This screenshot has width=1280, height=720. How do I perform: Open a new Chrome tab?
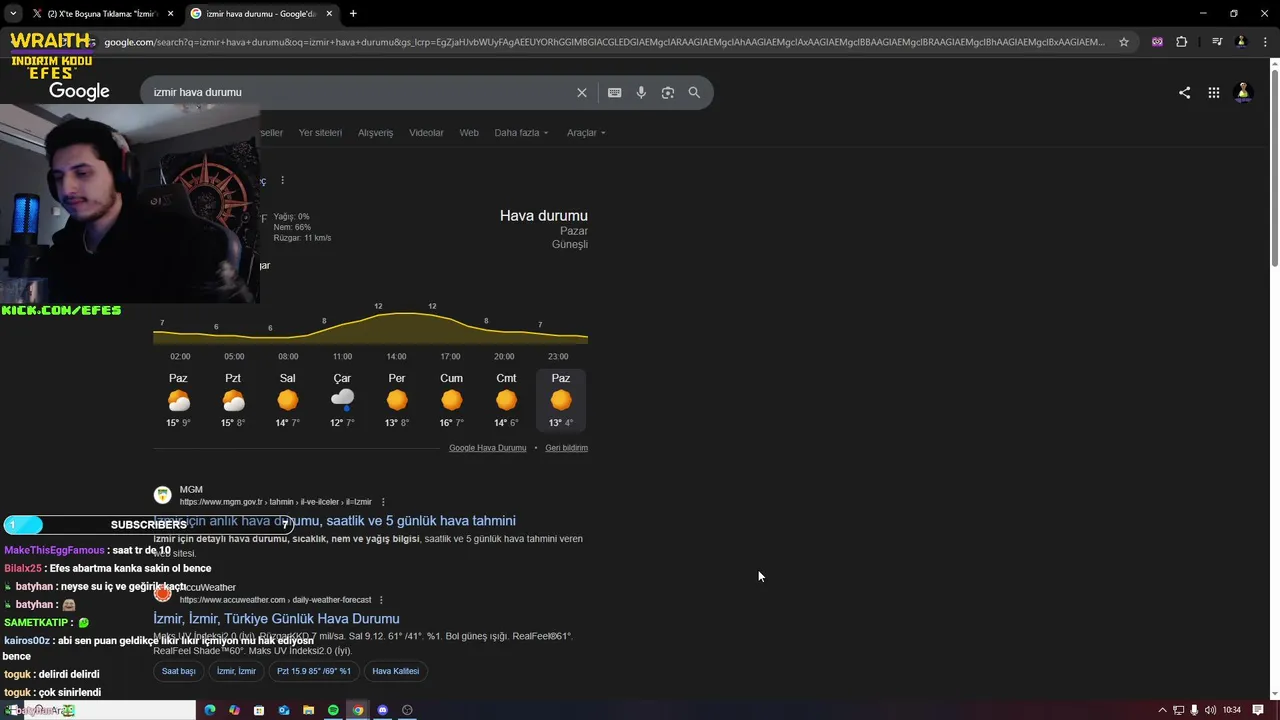(x=353, y=13)
